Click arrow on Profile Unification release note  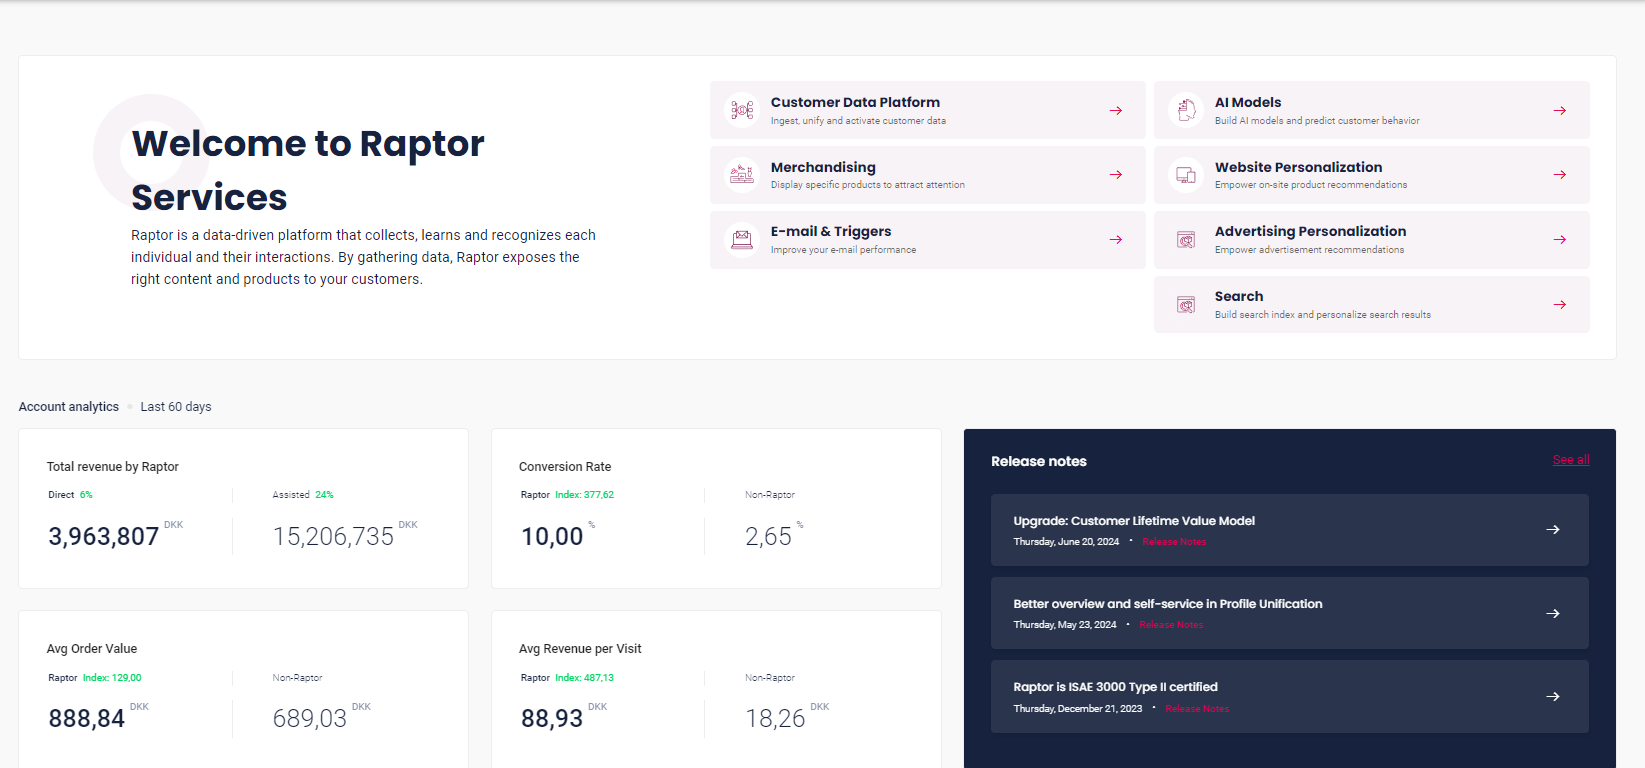pos(1553,613)
